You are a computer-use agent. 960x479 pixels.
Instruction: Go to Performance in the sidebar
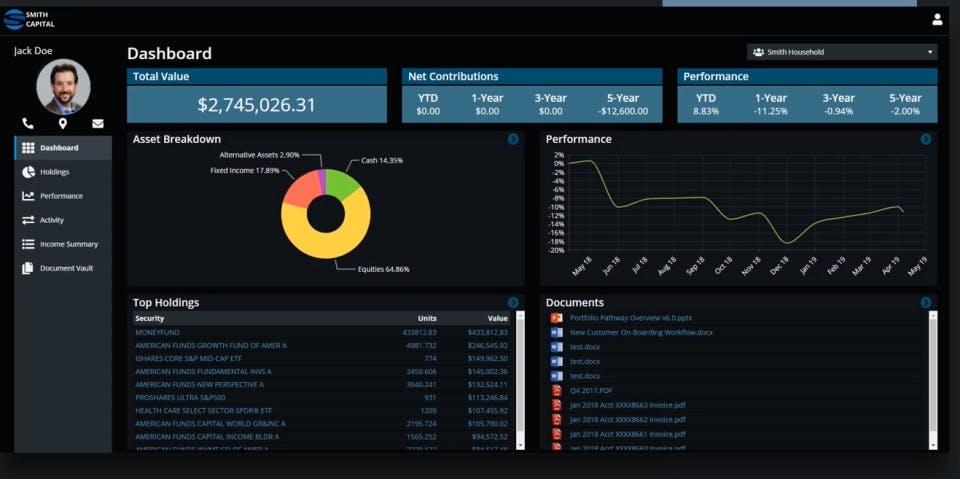63,196
